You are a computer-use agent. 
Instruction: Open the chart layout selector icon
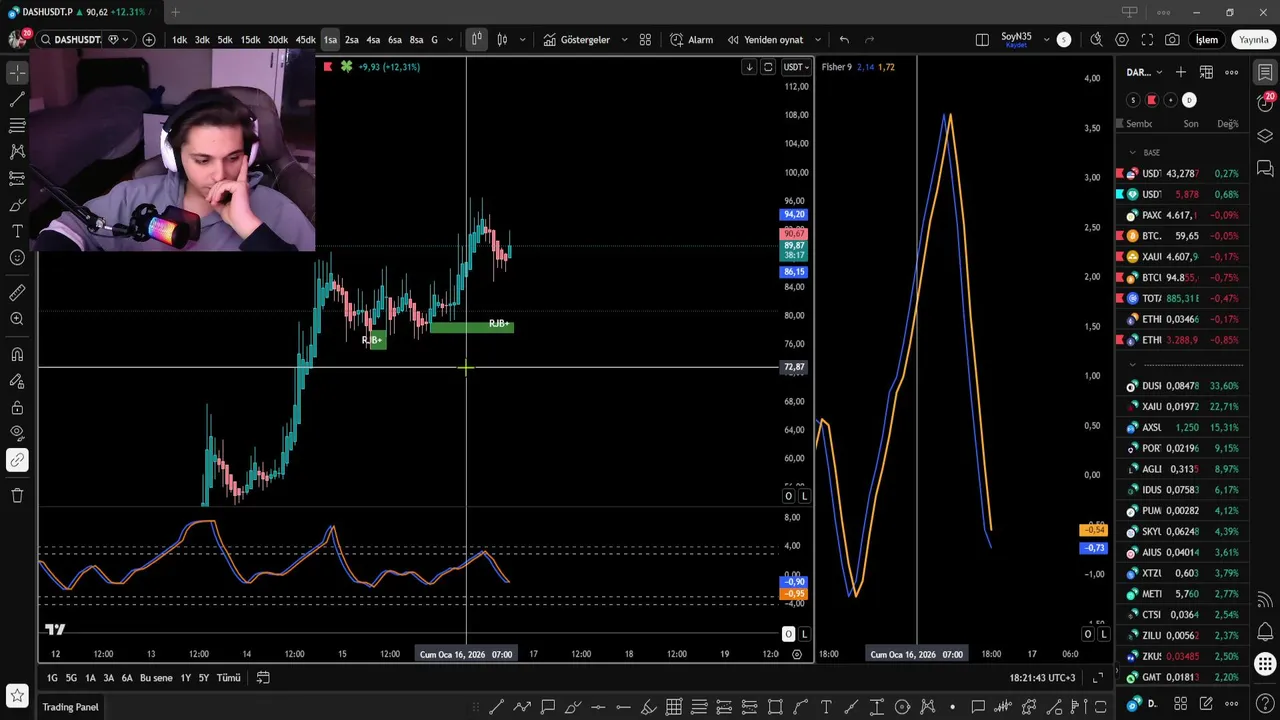982,40
